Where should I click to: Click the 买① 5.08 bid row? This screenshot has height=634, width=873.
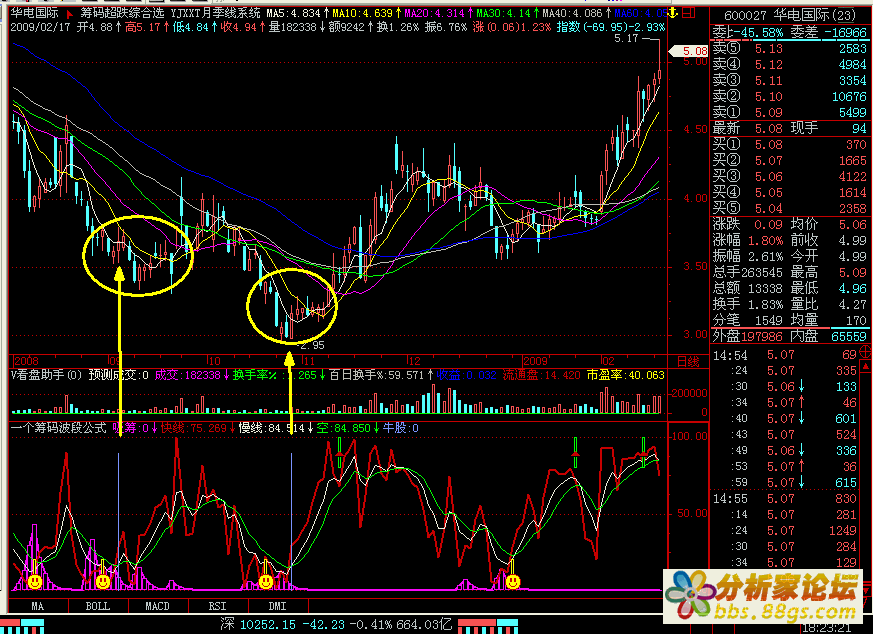point(790,145)
